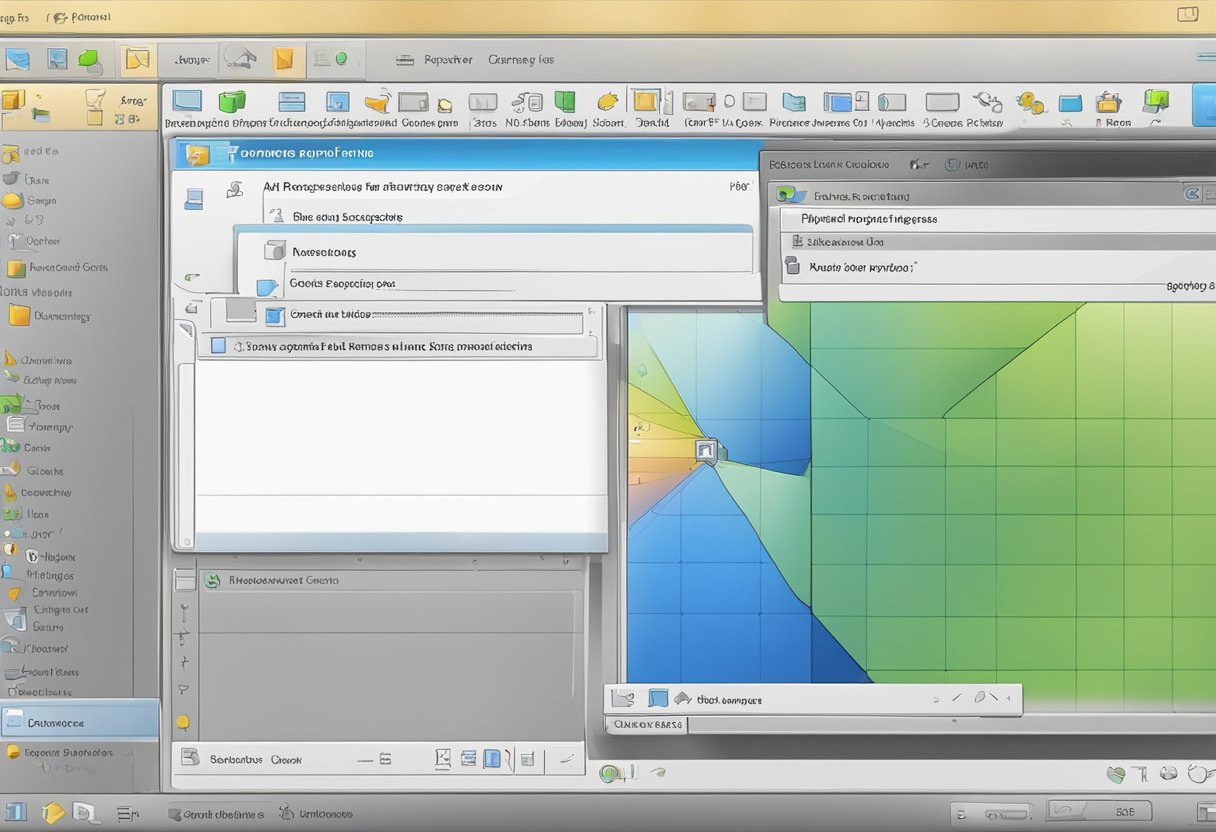Click the yellow folder icon in the left sidebar

point(19,316)
